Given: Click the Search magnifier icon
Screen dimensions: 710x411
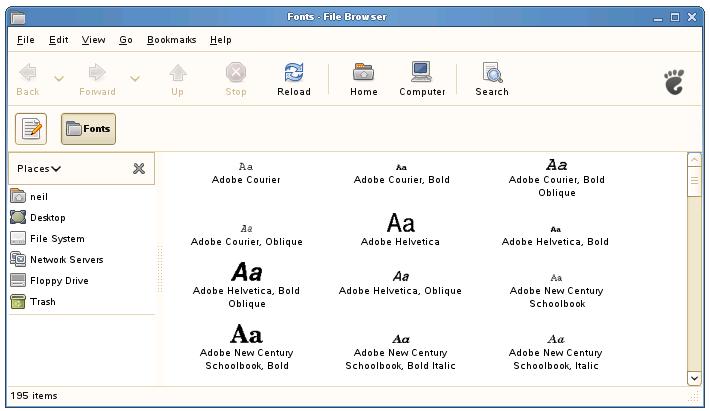Looking at the screenshot, I should pos(492,73).
